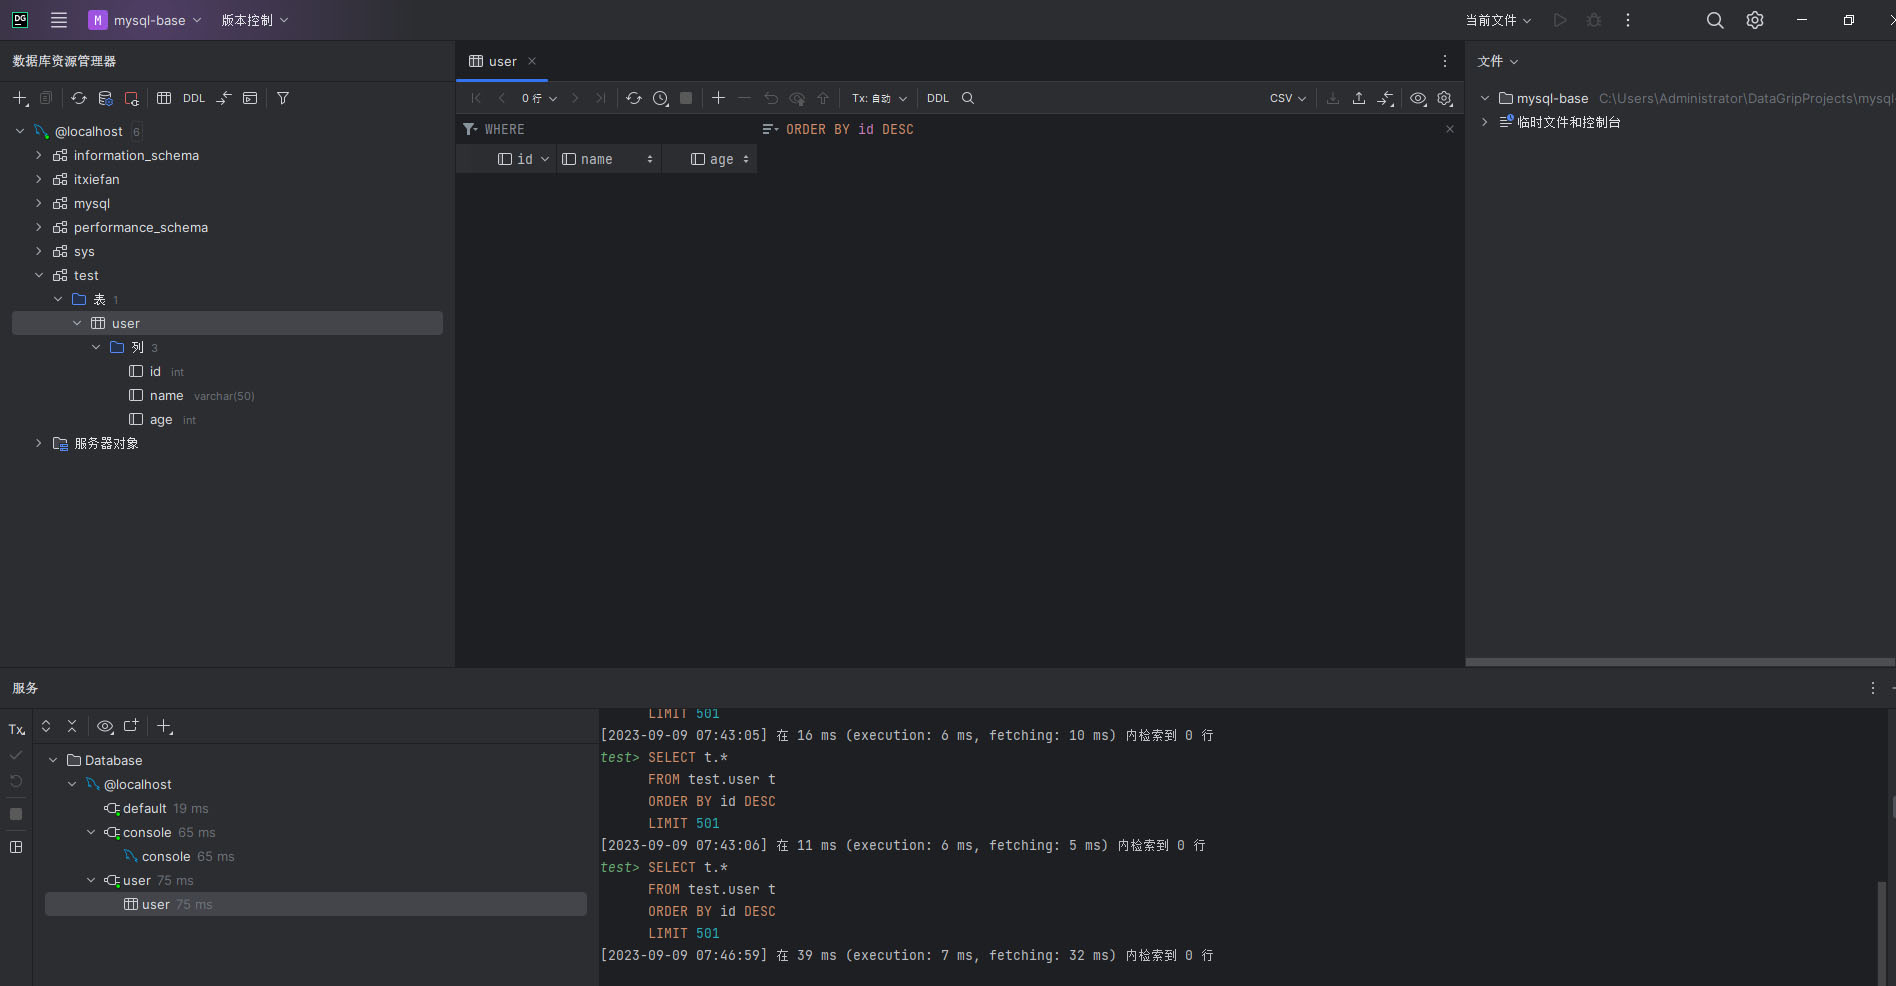Click open in new tab icon in services

(131, 726)
